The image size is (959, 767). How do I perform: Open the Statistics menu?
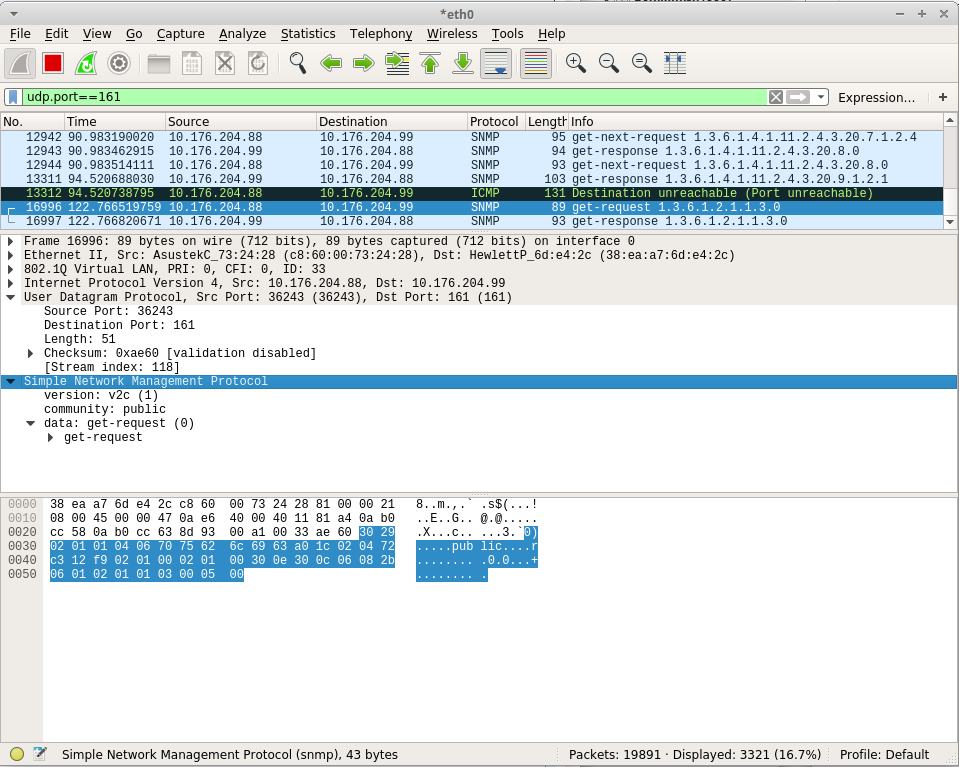point(308,34)
